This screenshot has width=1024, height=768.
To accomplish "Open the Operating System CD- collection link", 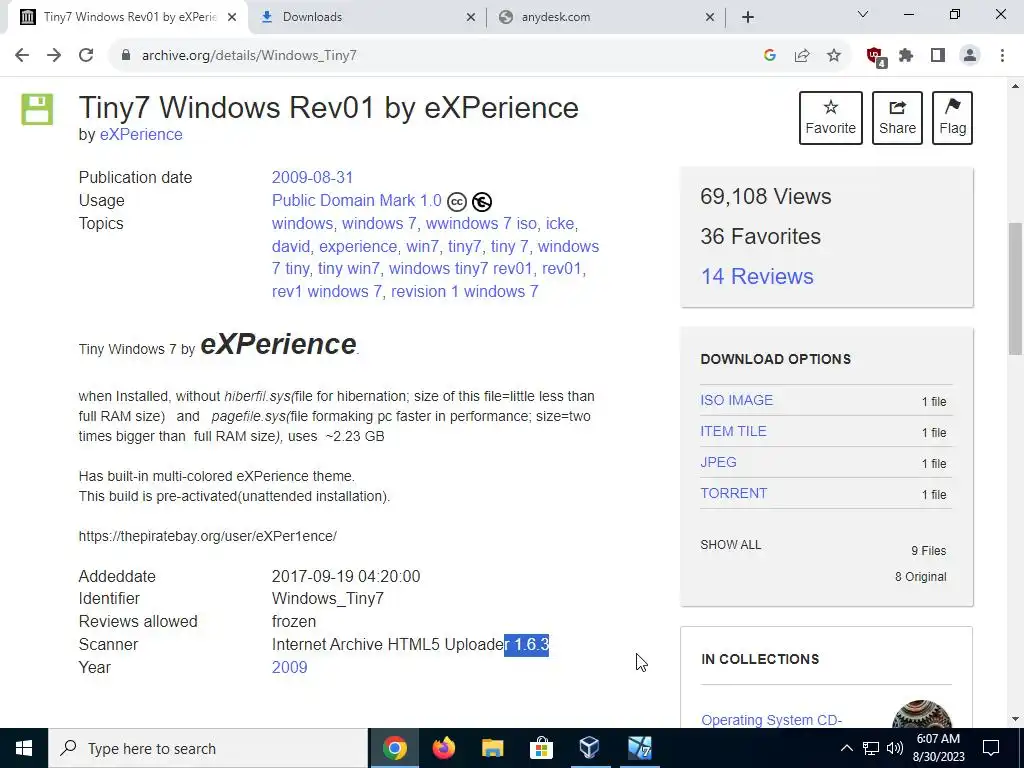I will pos(771,720).
